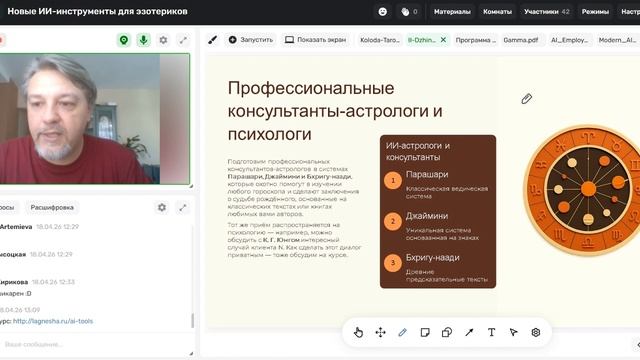Screen dimensions: 640x360
Task: Click the speaker video feed
Action: point(95,119)
